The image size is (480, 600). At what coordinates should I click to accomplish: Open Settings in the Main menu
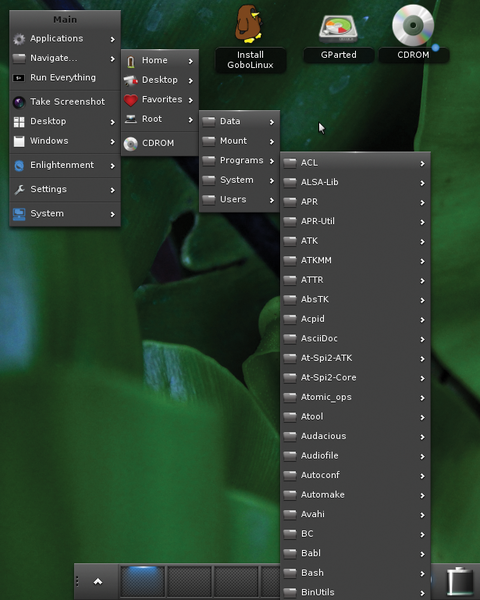point(65,189)
